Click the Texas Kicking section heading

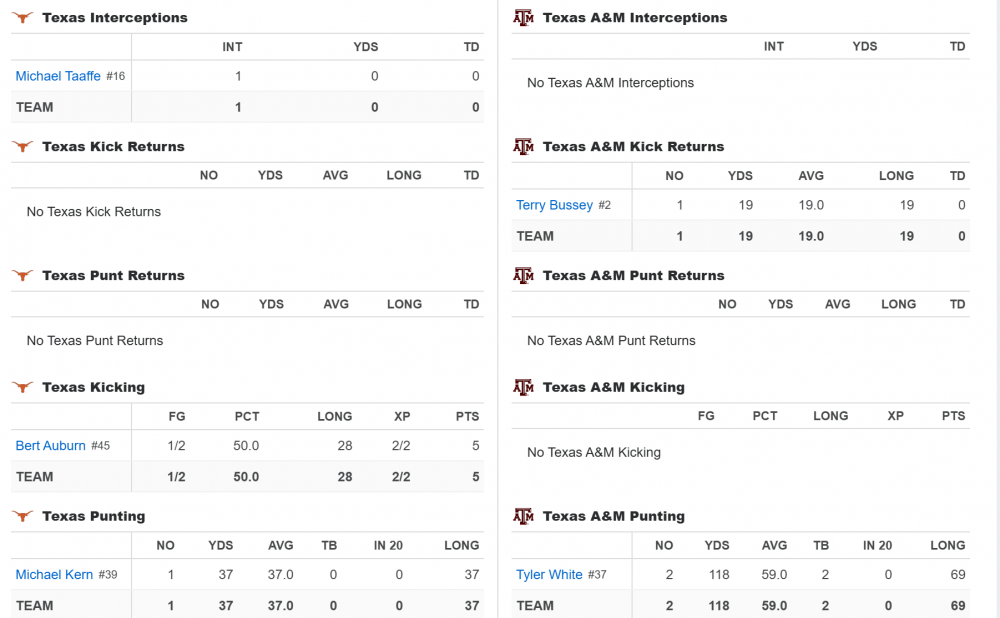[93, 388]
